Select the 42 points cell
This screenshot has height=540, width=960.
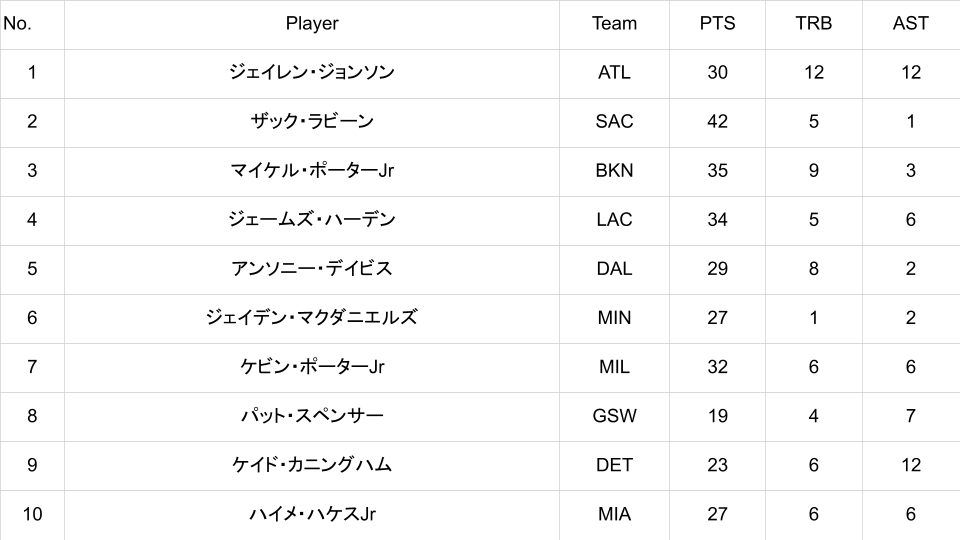click(717, 122)
